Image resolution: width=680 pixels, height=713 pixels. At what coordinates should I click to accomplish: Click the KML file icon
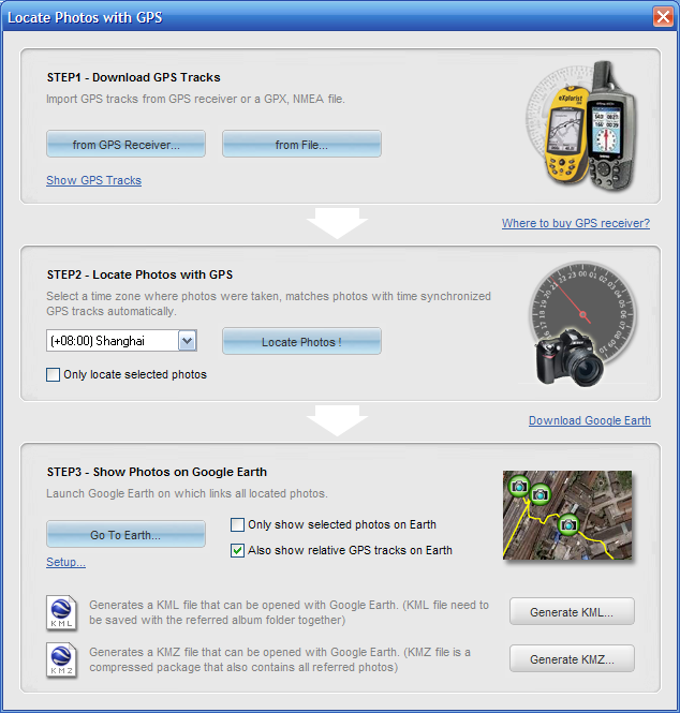61,613
